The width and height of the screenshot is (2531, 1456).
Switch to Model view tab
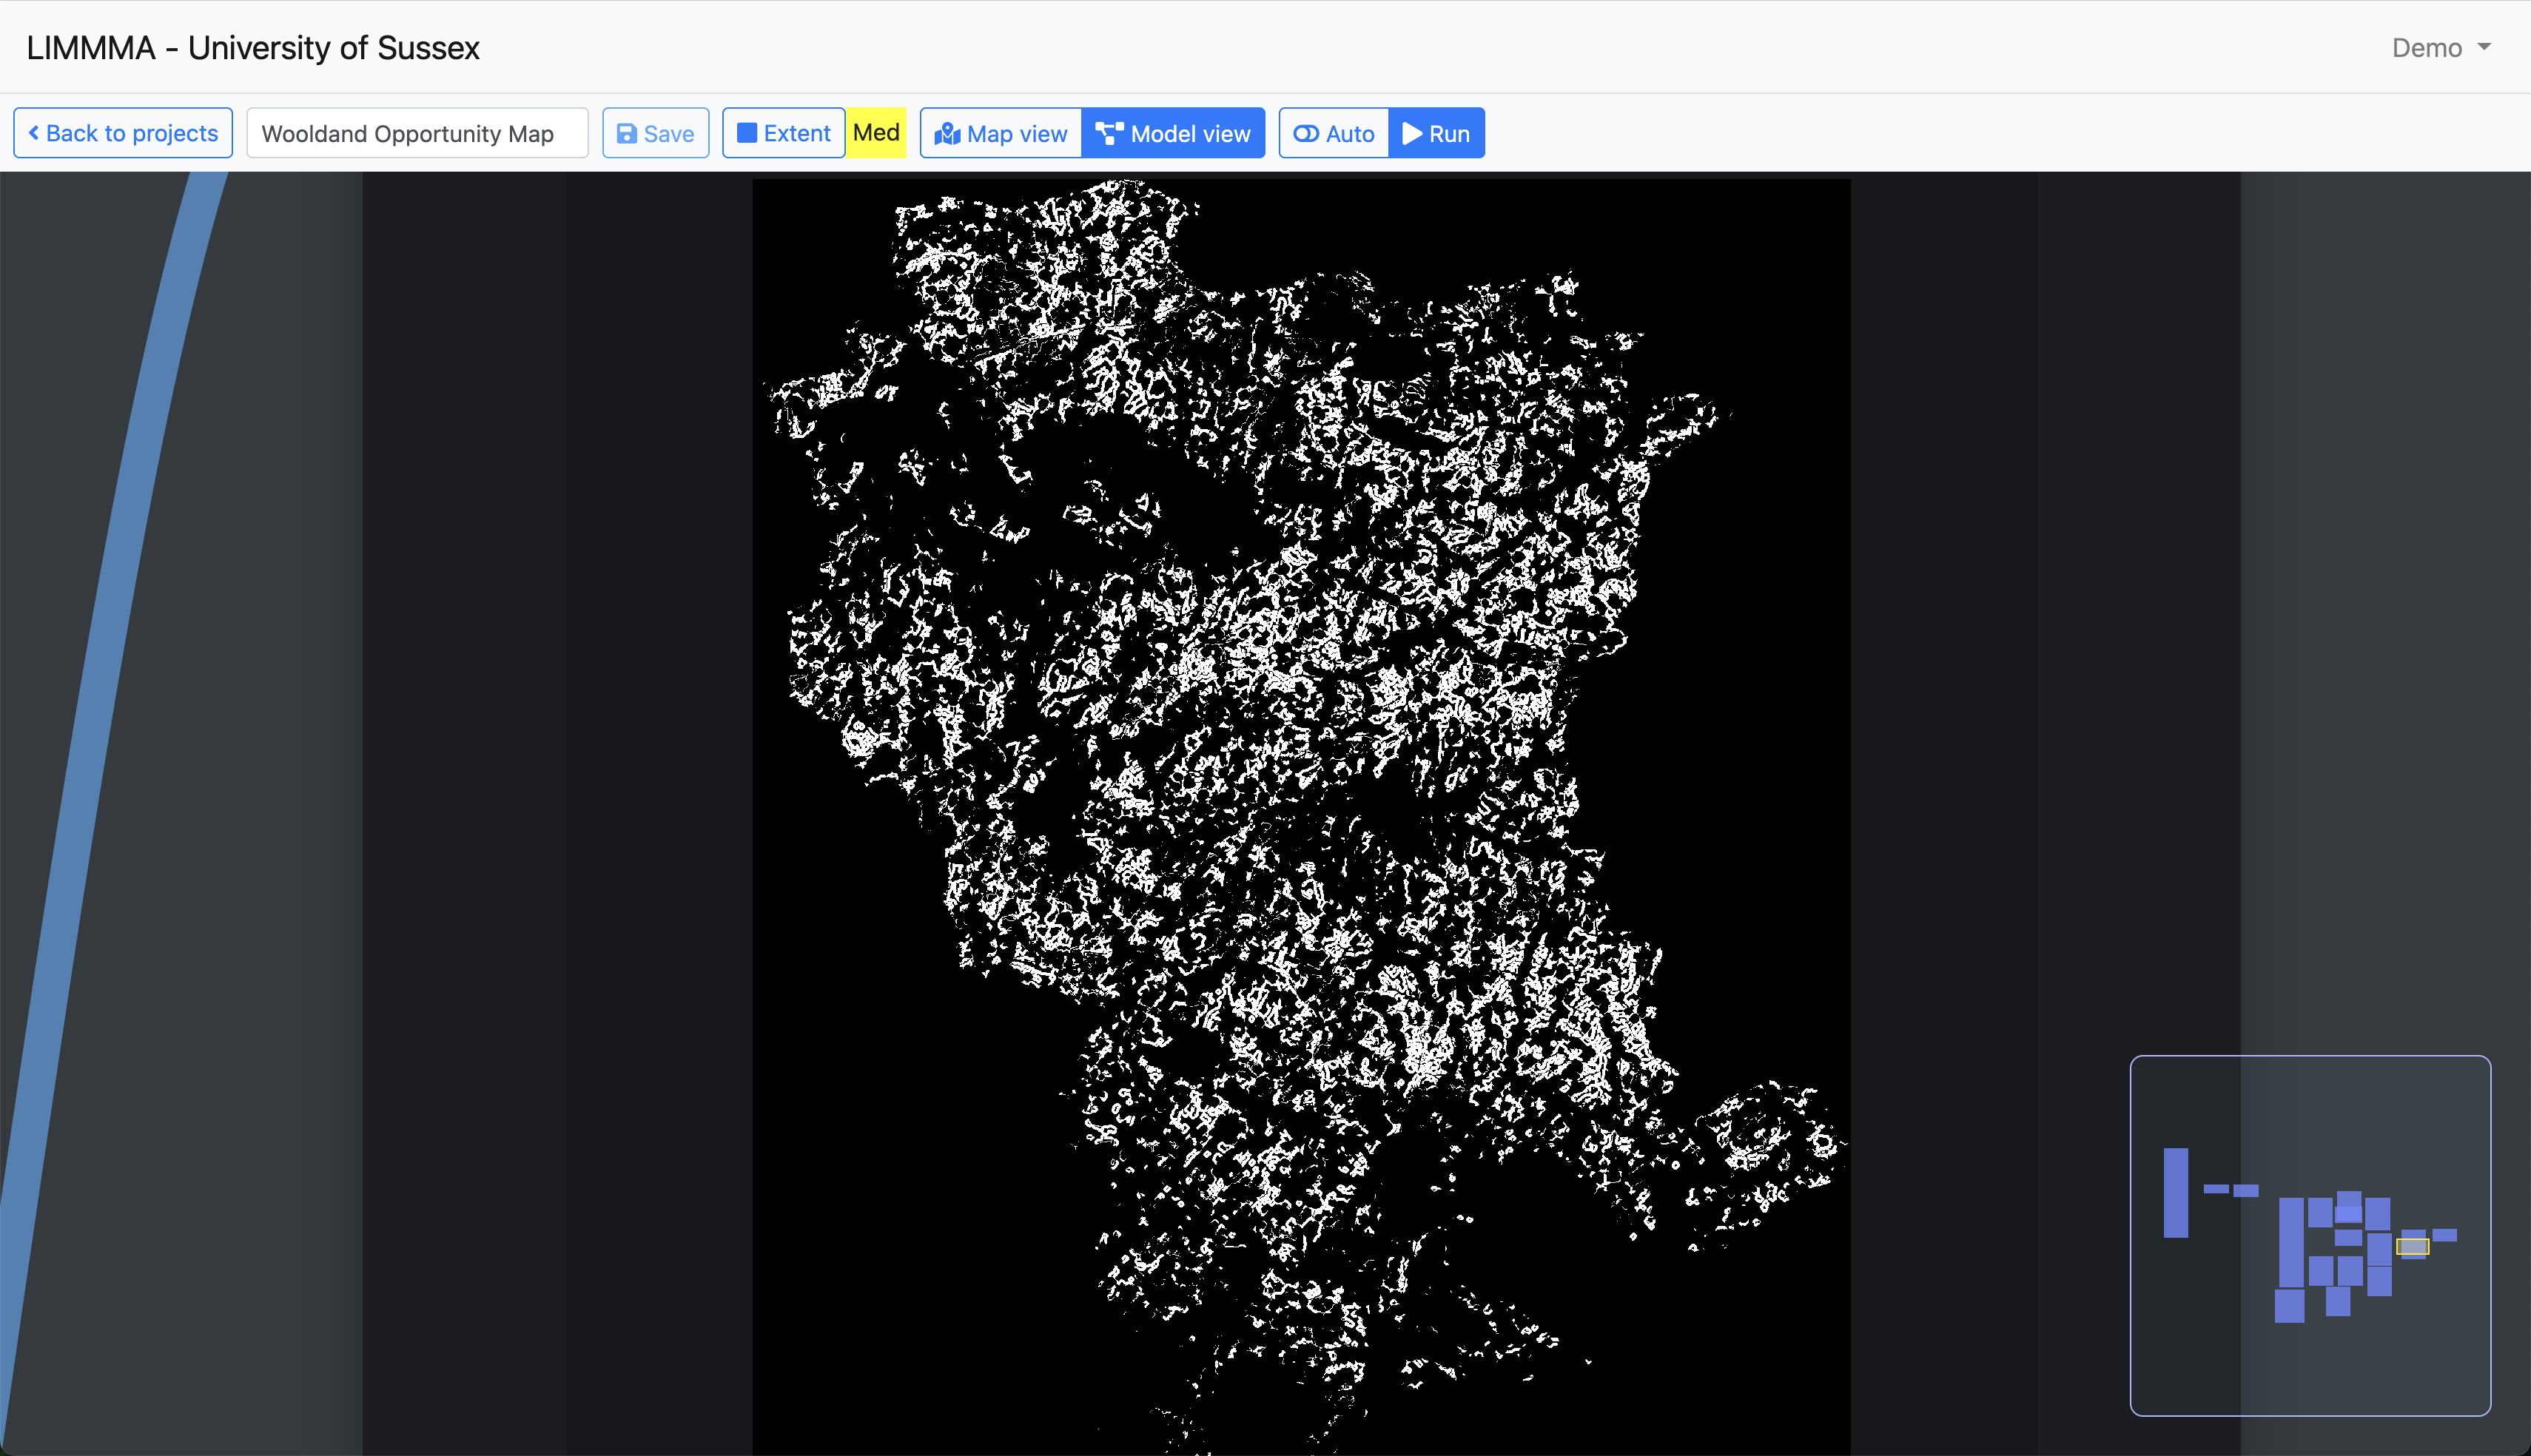click(x=1173, y=133)
